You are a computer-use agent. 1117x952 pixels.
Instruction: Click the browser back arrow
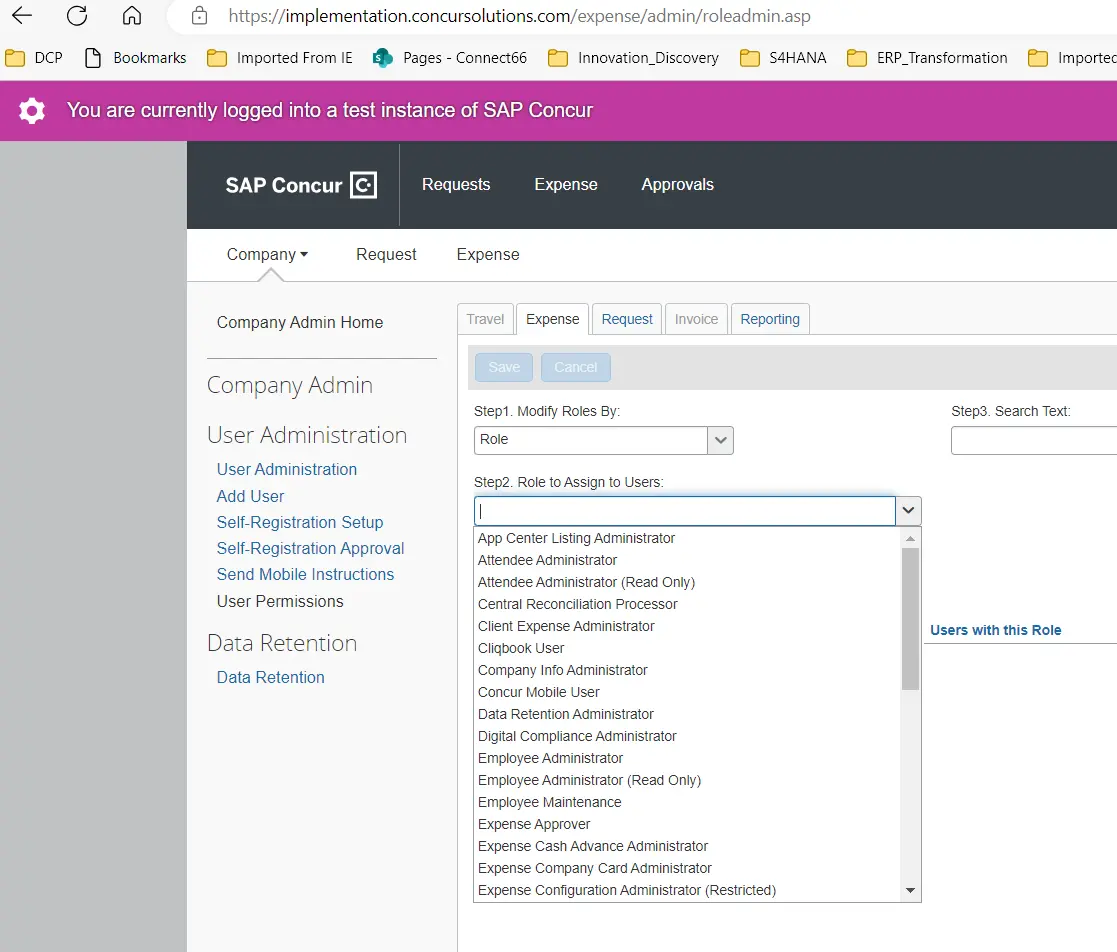coord(22,16)
